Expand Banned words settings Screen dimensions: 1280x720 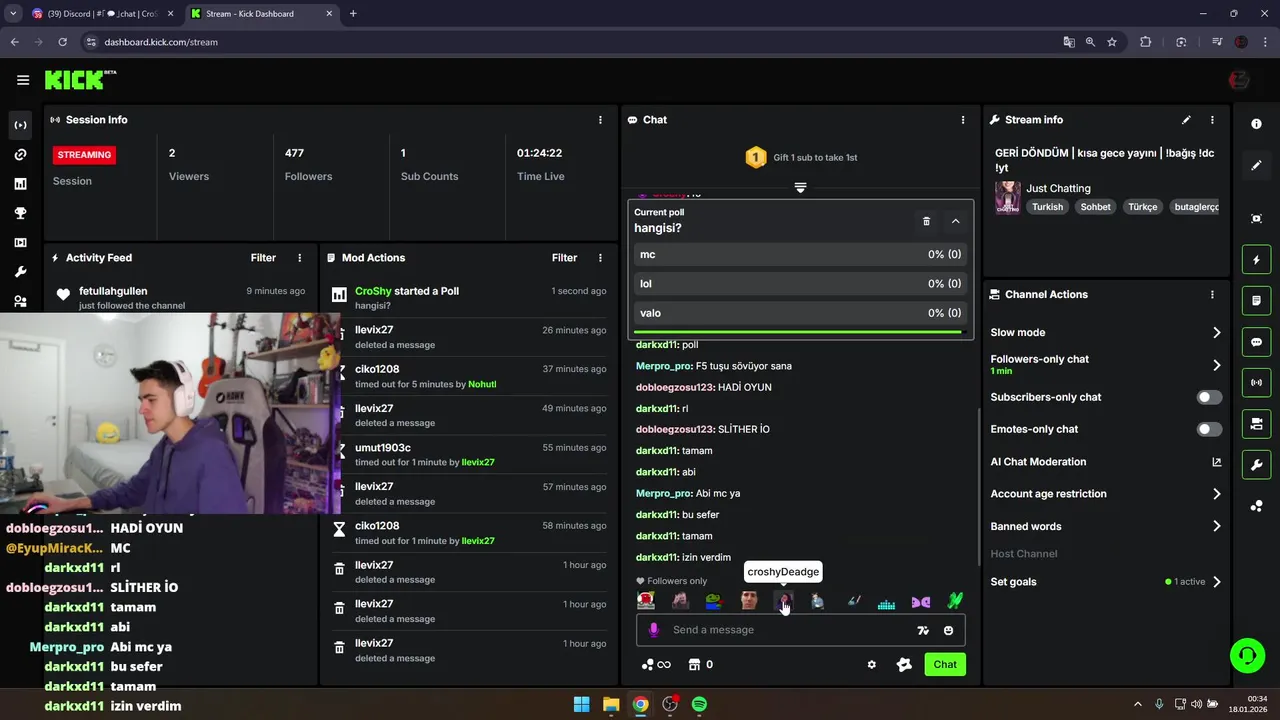(x=1217, y=526)
